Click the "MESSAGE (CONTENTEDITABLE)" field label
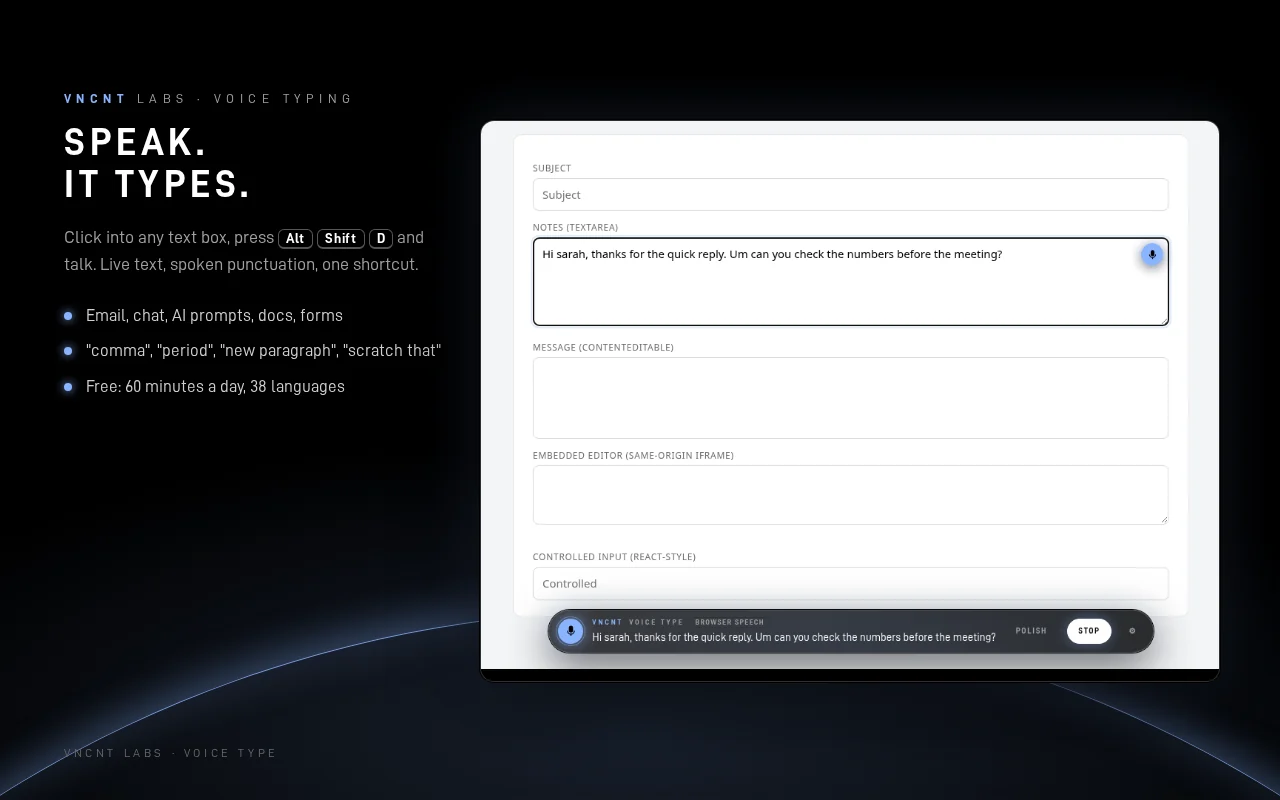This screenshot has height=800, width=1280. tap(603, 347)
